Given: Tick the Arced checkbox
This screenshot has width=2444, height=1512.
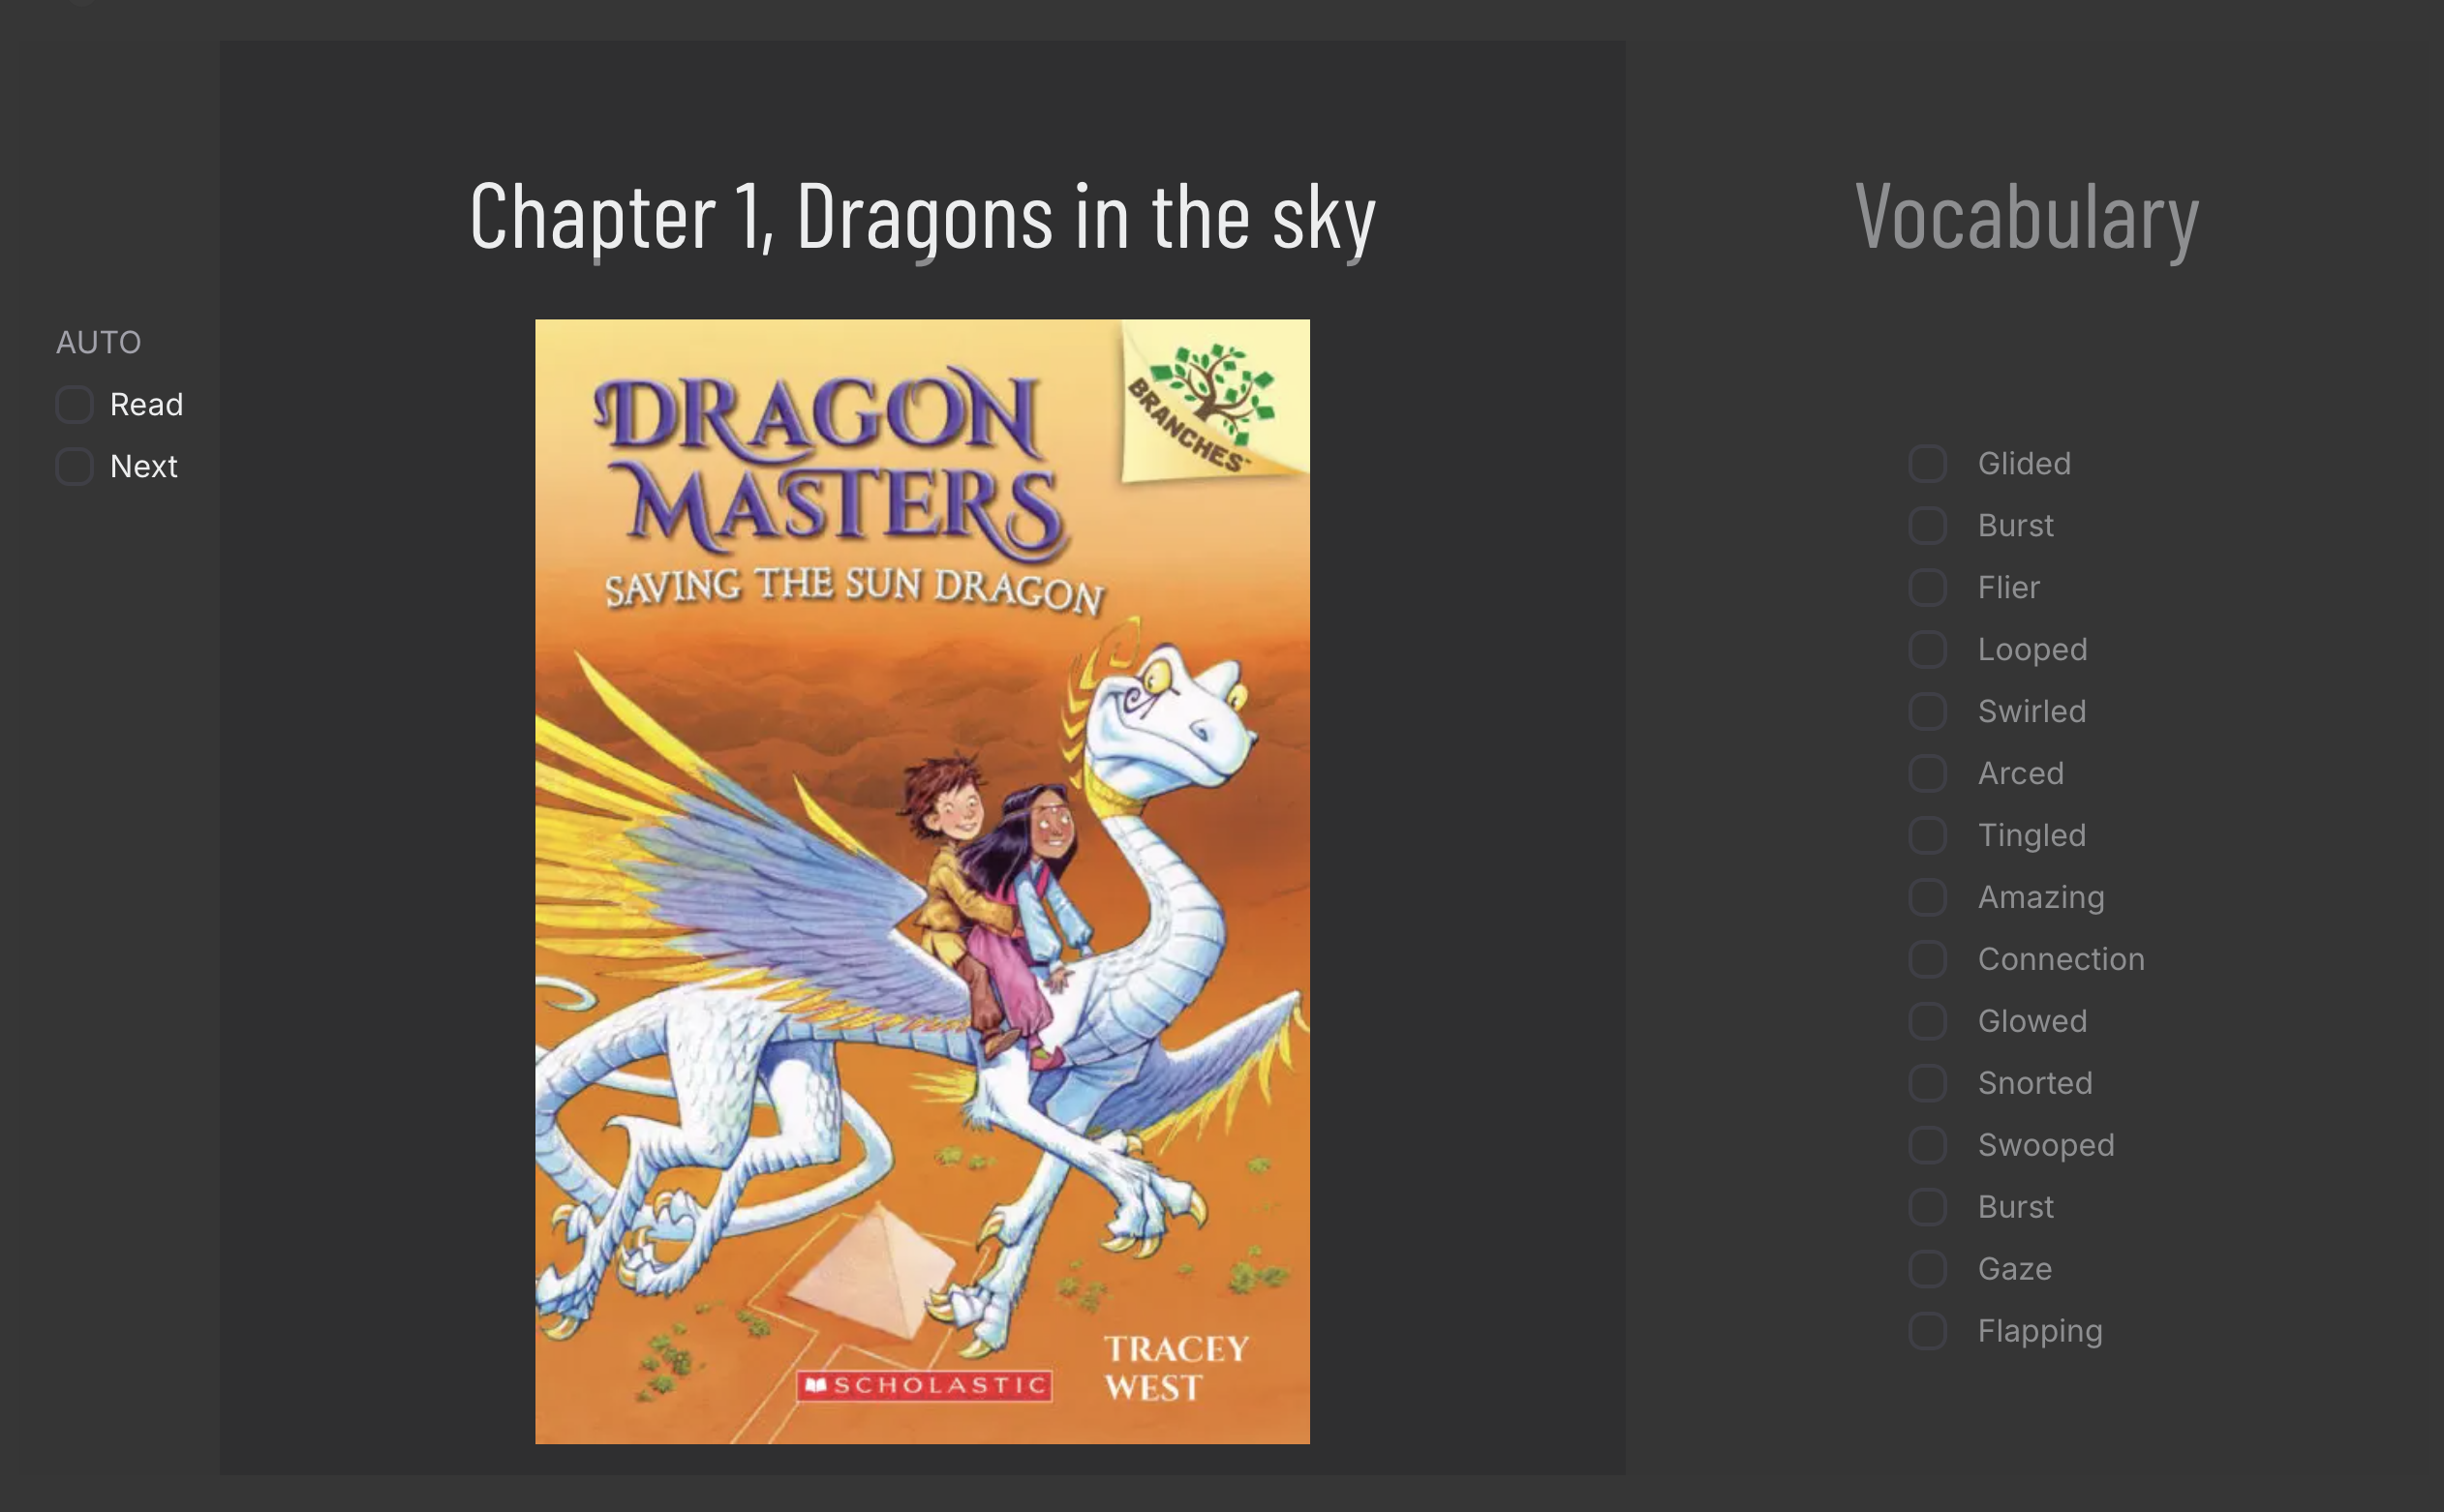Looking at the screenshot, I should click(x=1927, y=774).
